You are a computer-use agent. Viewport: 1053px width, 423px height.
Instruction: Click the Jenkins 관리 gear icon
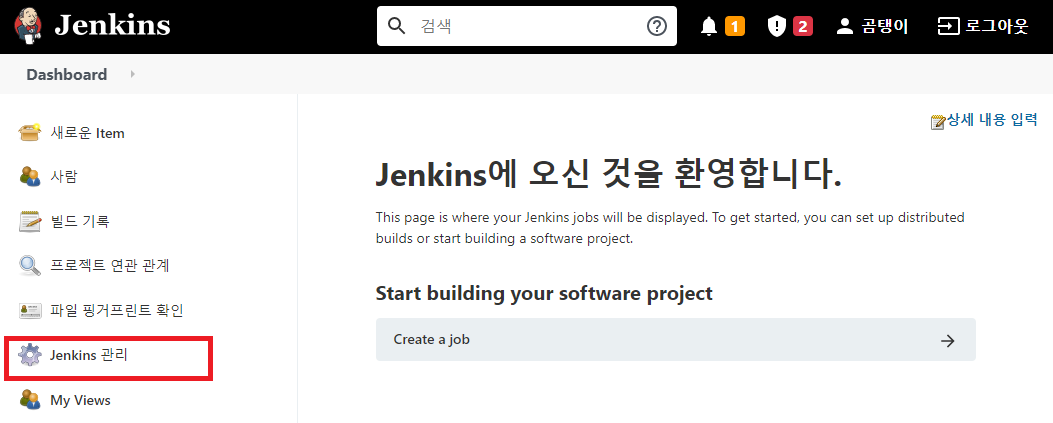point(30,355)
